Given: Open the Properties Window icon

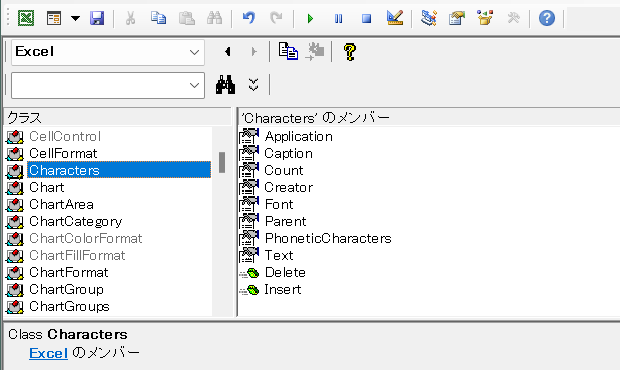Looking at the screenshot, I should pyautogui.click(x=456, y=18).
